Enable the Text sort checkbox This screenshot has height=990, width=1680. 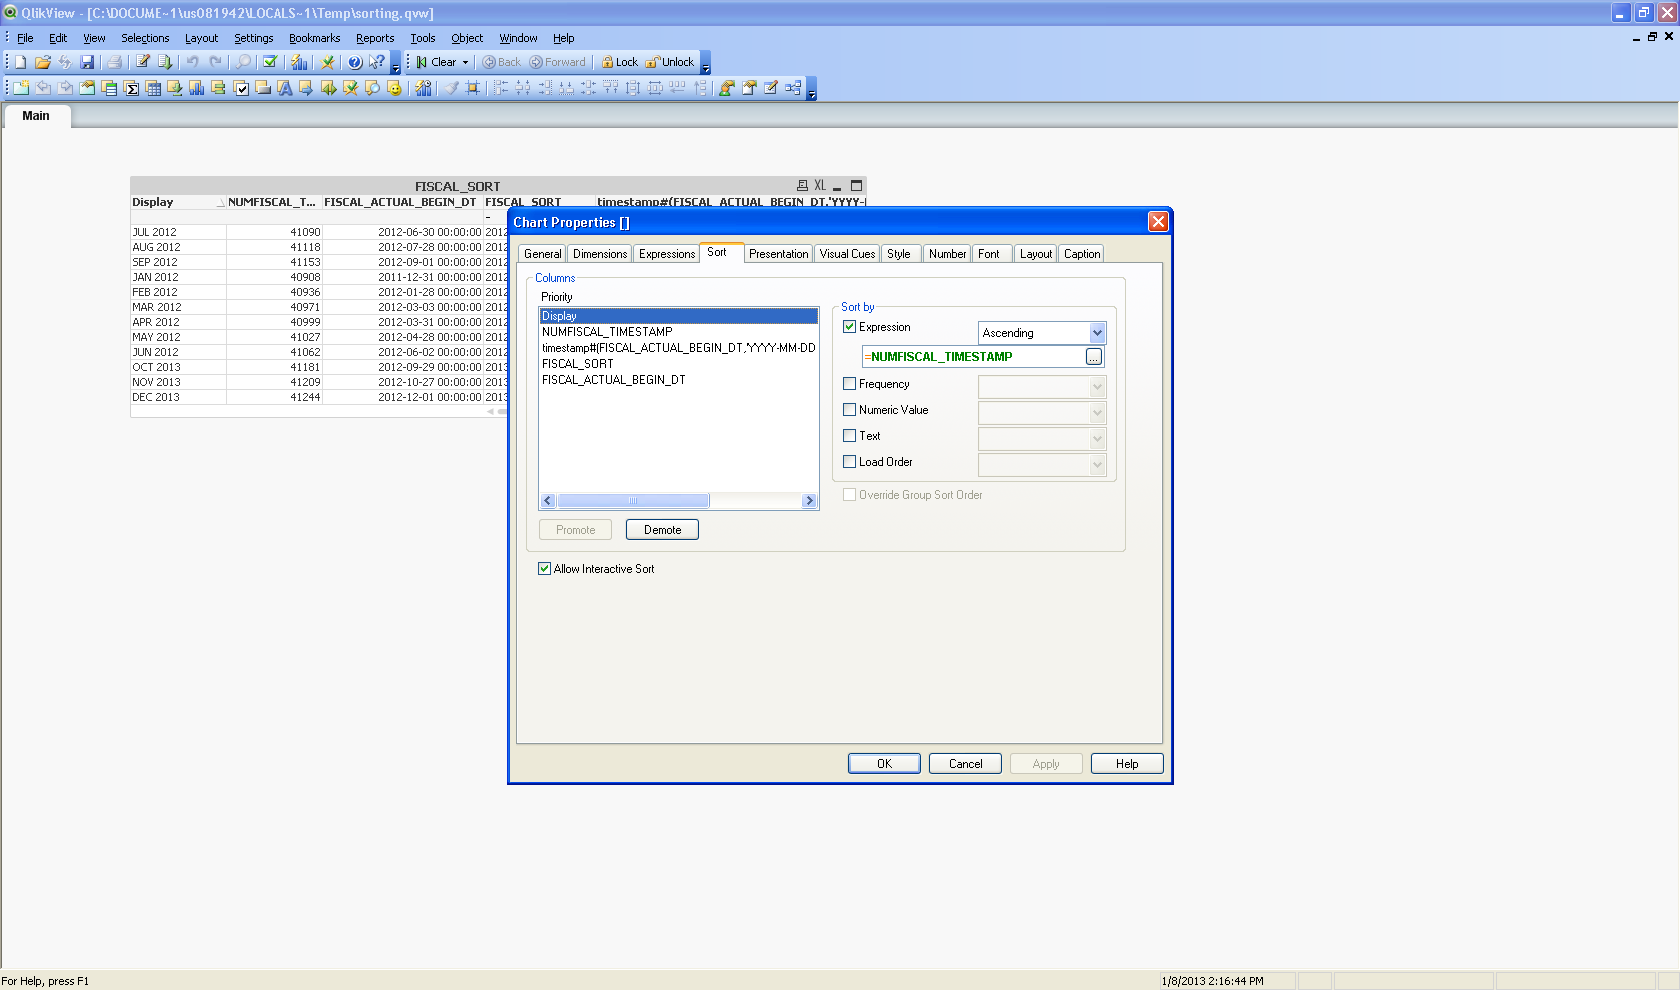(x=850, y=436)
